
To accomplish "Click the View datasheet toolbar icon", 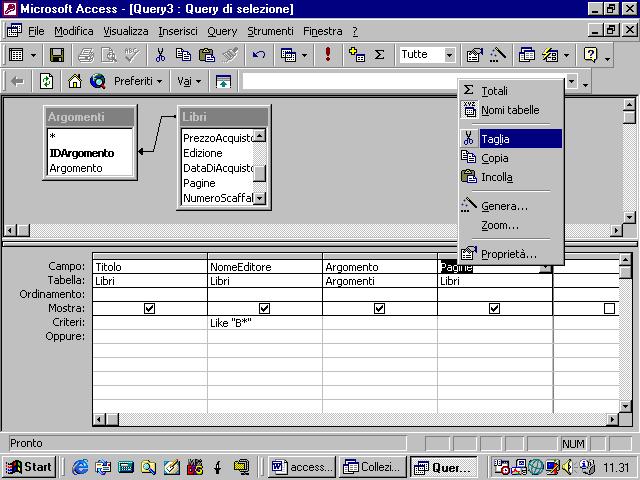I will pyautogui.click(x=16, y=55).
